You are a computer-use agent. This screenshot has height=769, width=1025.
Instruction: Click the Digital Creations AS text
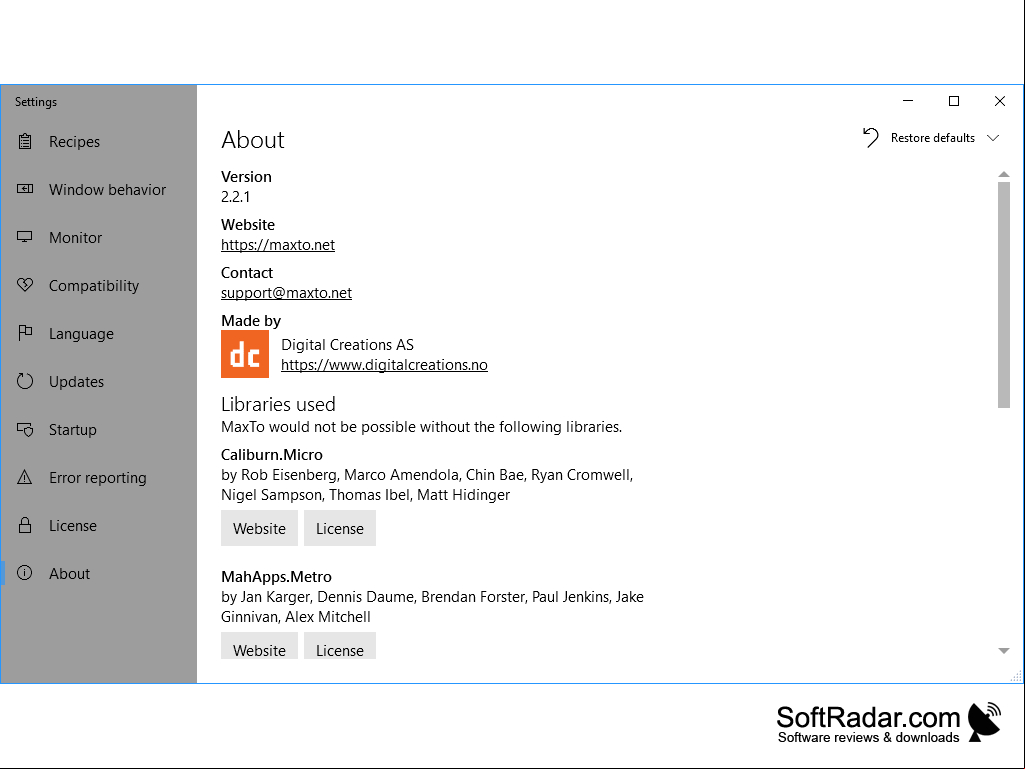click(347, 345)
